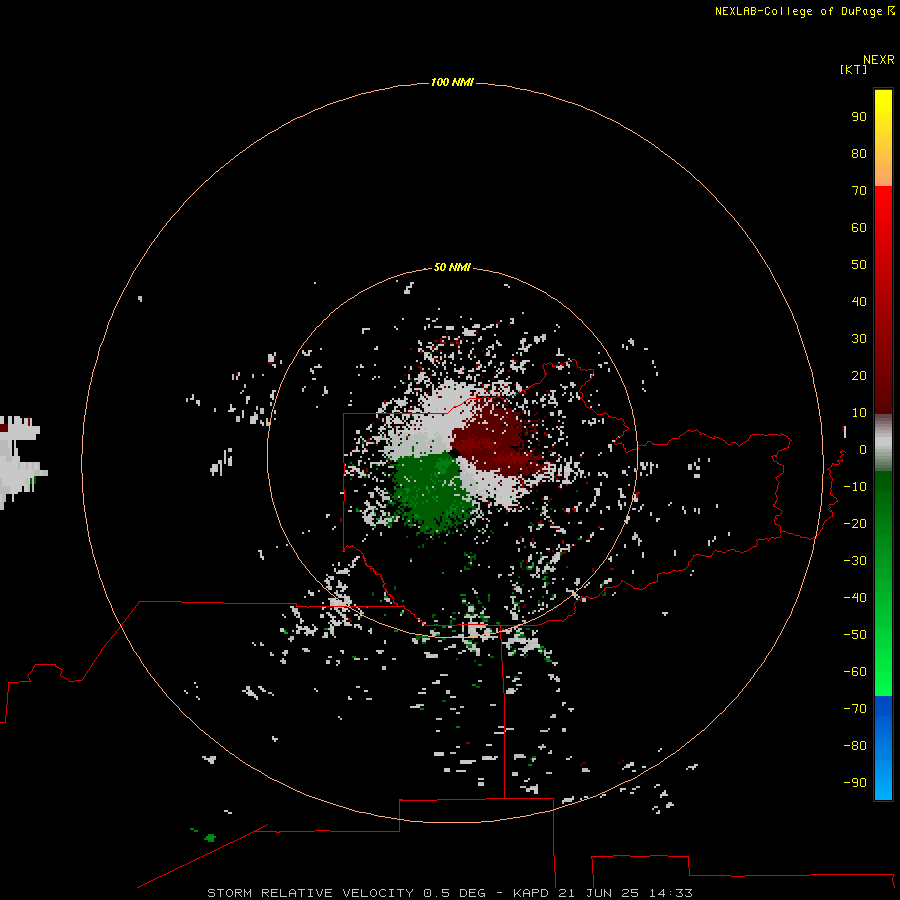Click the 10 value on the velocity scale
This screenshot has width=900, height=900.
(x=859, y=413)
